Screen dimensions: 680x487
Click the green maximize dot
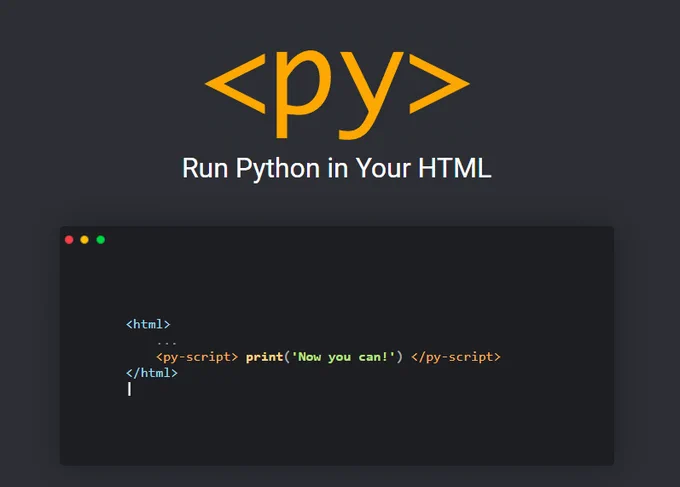(101, 240)
